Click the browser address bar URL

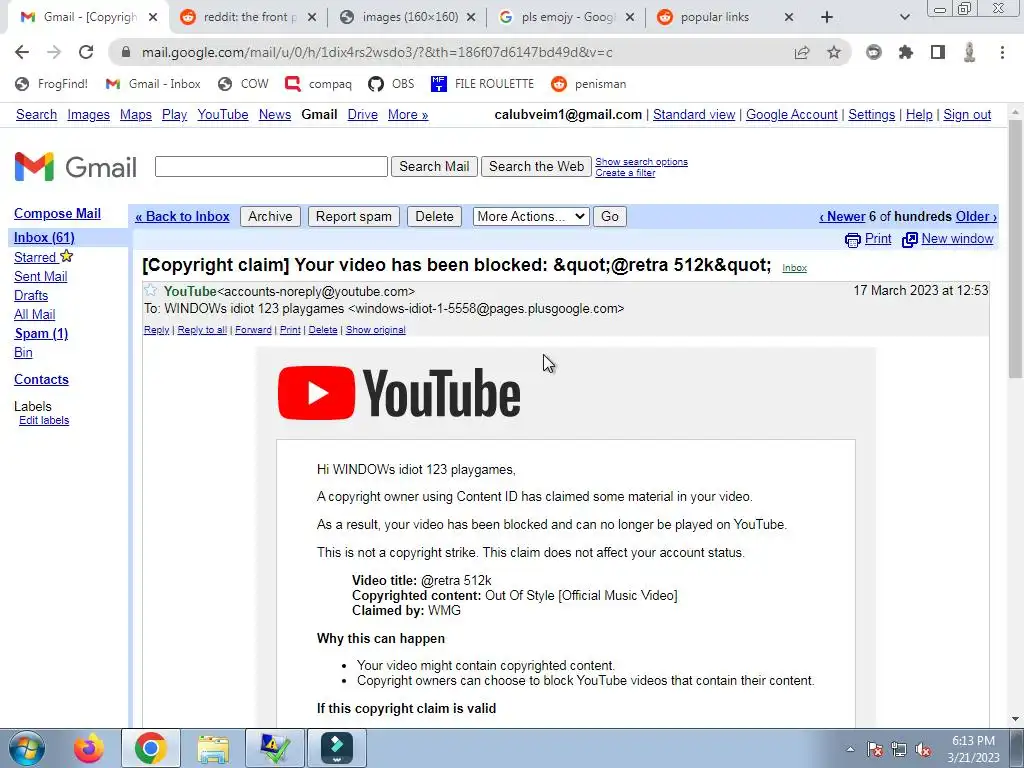click(377, 52)
